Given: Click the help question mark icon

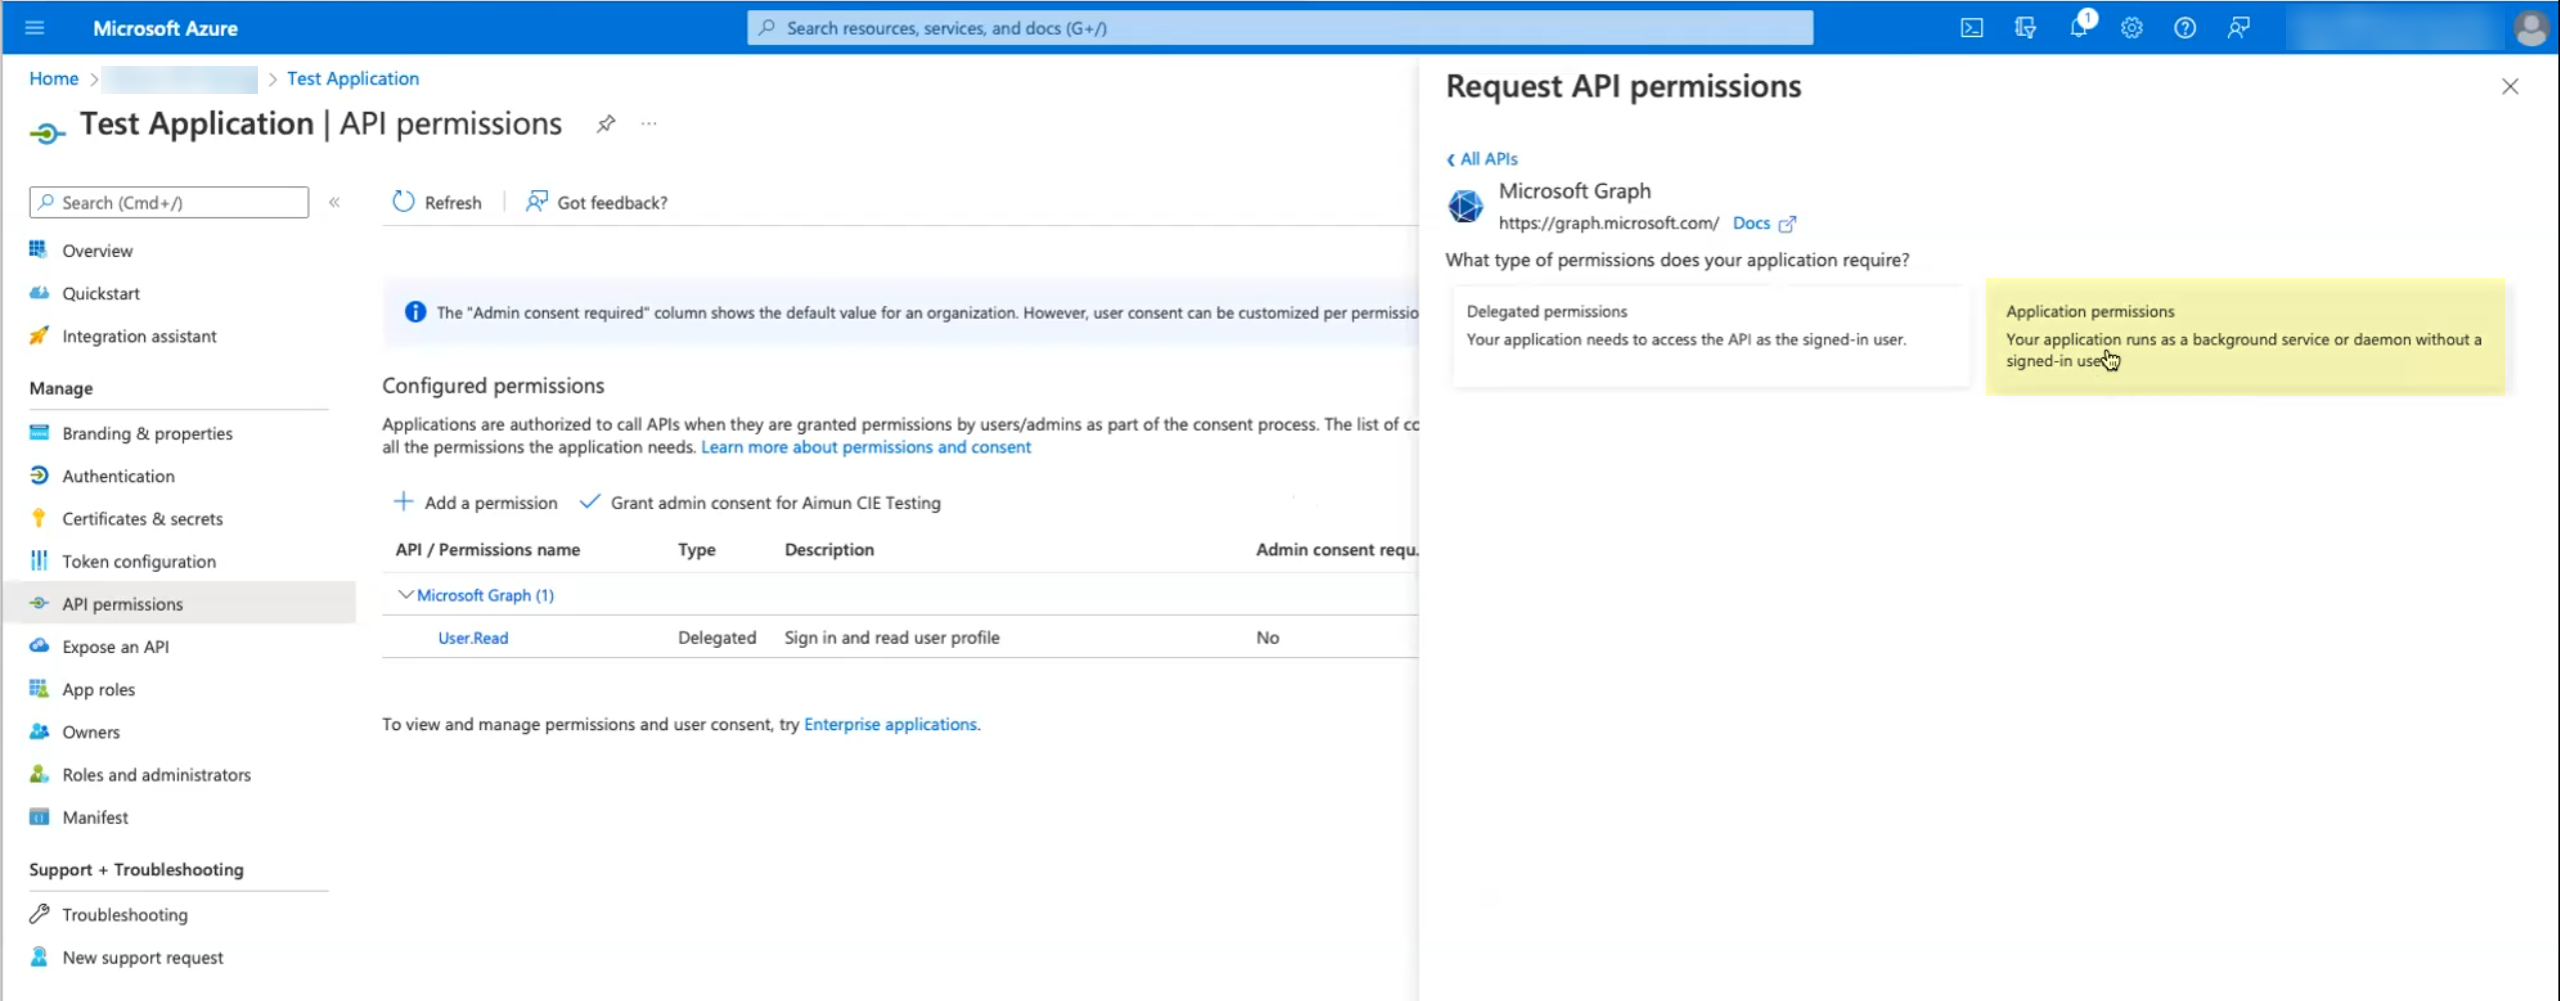Looking at the screenshot, I should [2184, 28].
